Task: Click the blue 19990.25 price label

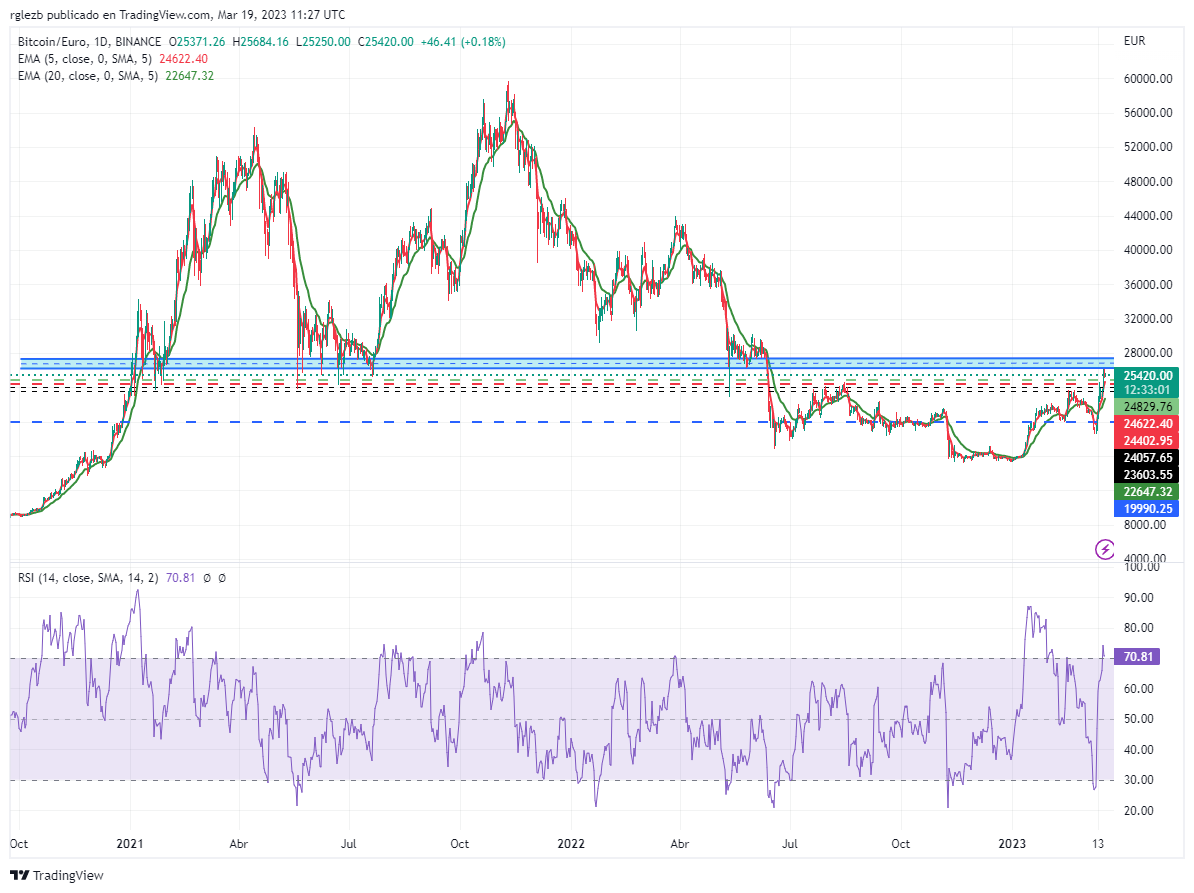Action: (x=1147, y=509)
